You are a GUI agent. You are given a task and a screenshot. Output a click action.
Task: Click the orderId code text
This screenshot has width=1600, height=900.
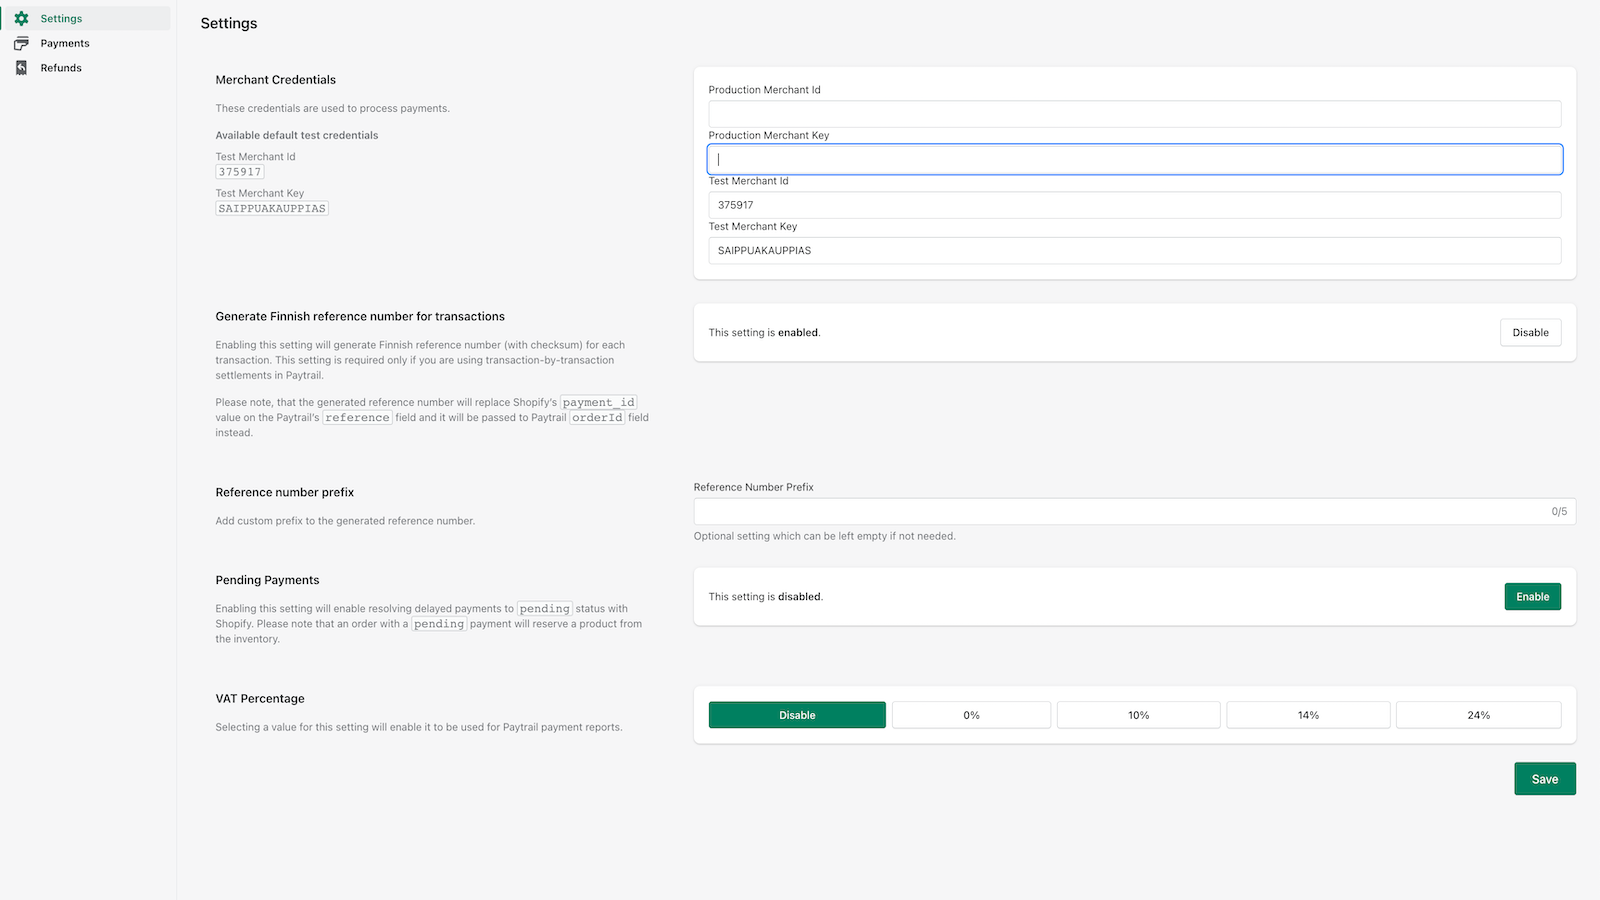tap(597, 417)
